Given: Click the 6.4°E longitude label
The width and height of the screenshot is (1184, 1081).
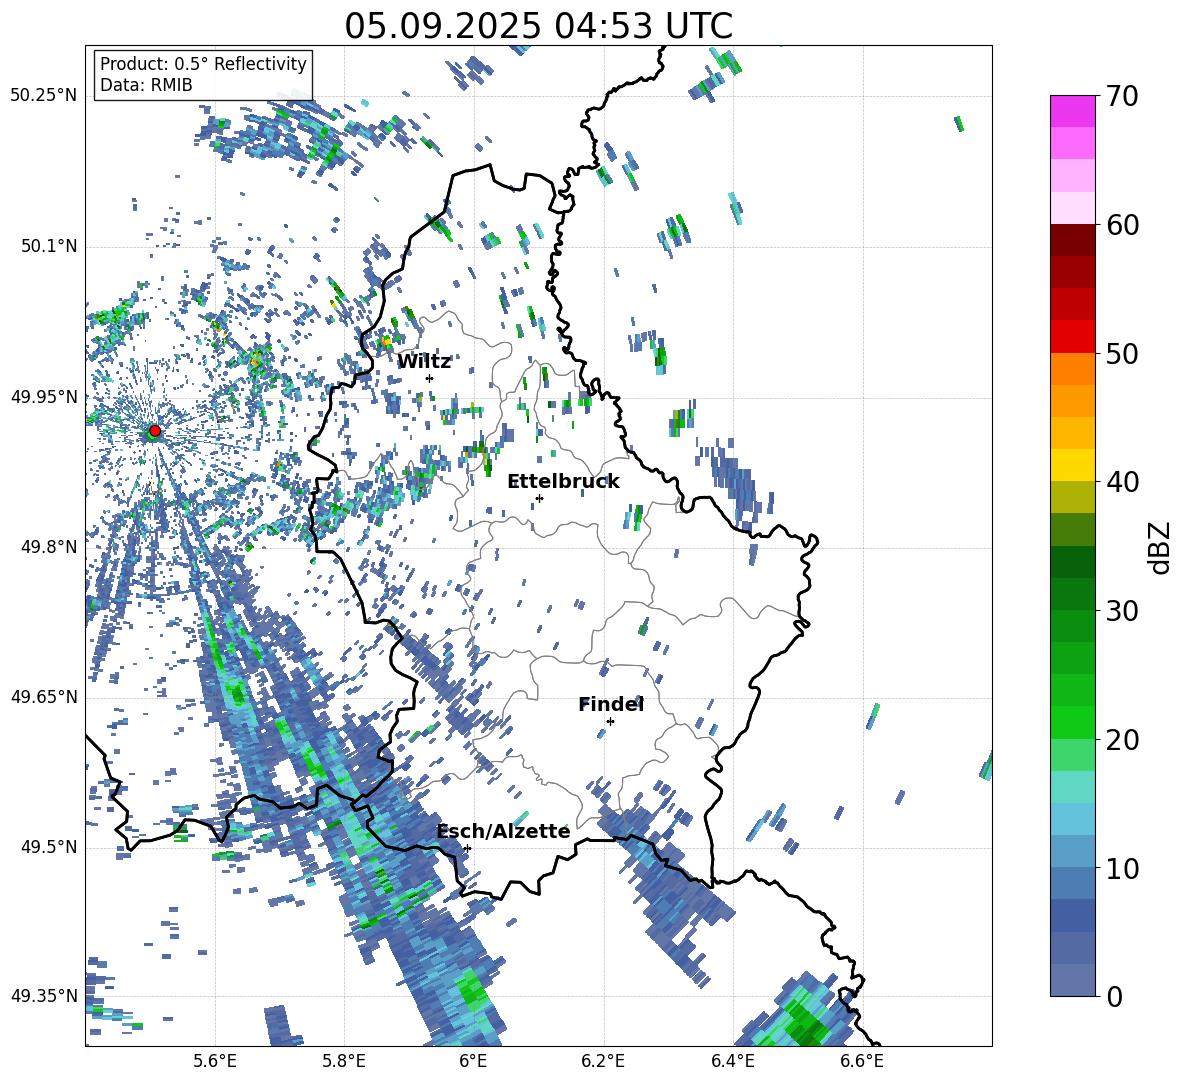Looking at the screenshot, I should click(733, 1062).
